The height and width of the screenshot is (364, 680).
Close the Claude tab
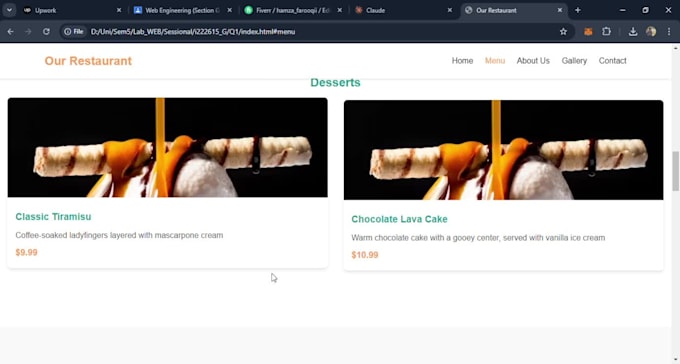pyautogui.click(x=450, y=10)
